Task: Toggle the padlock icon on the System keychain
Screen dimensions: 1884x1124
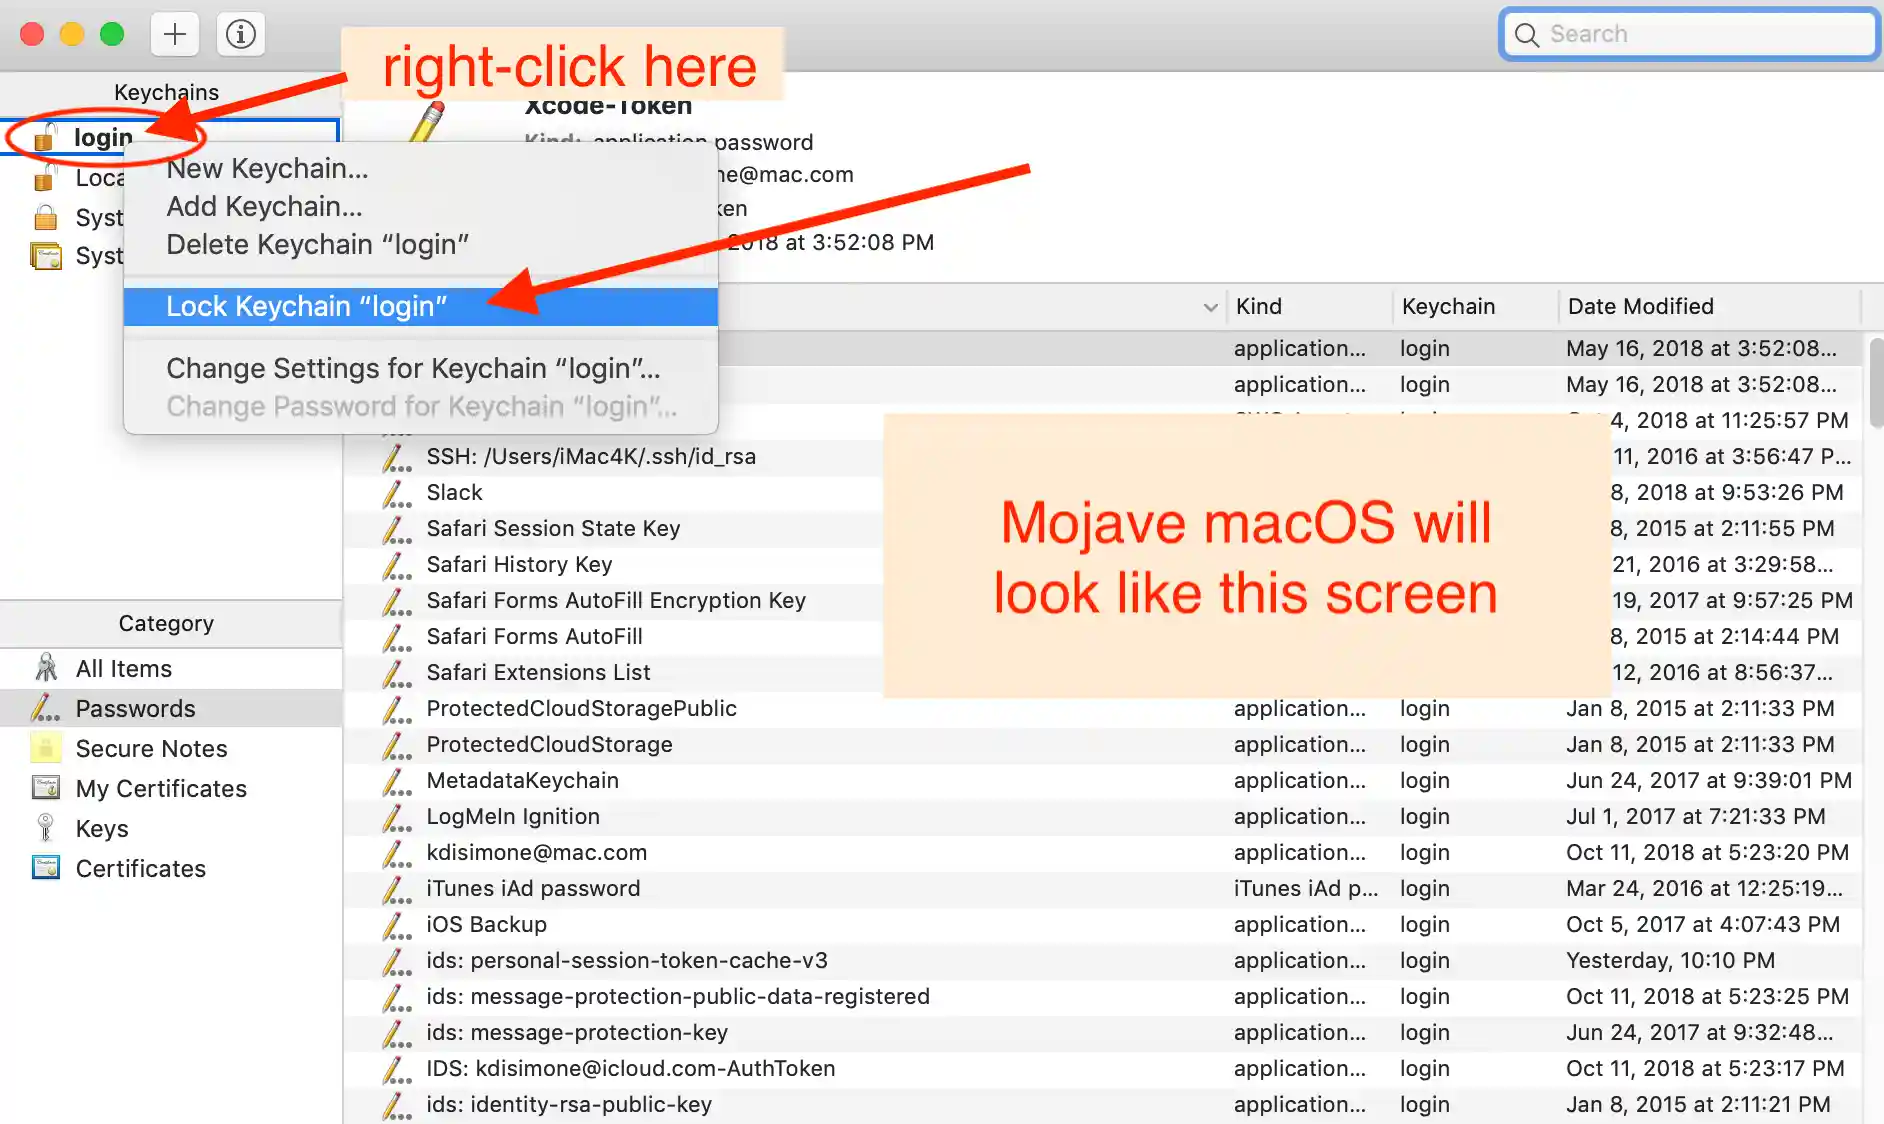Action: coord(46,217)
